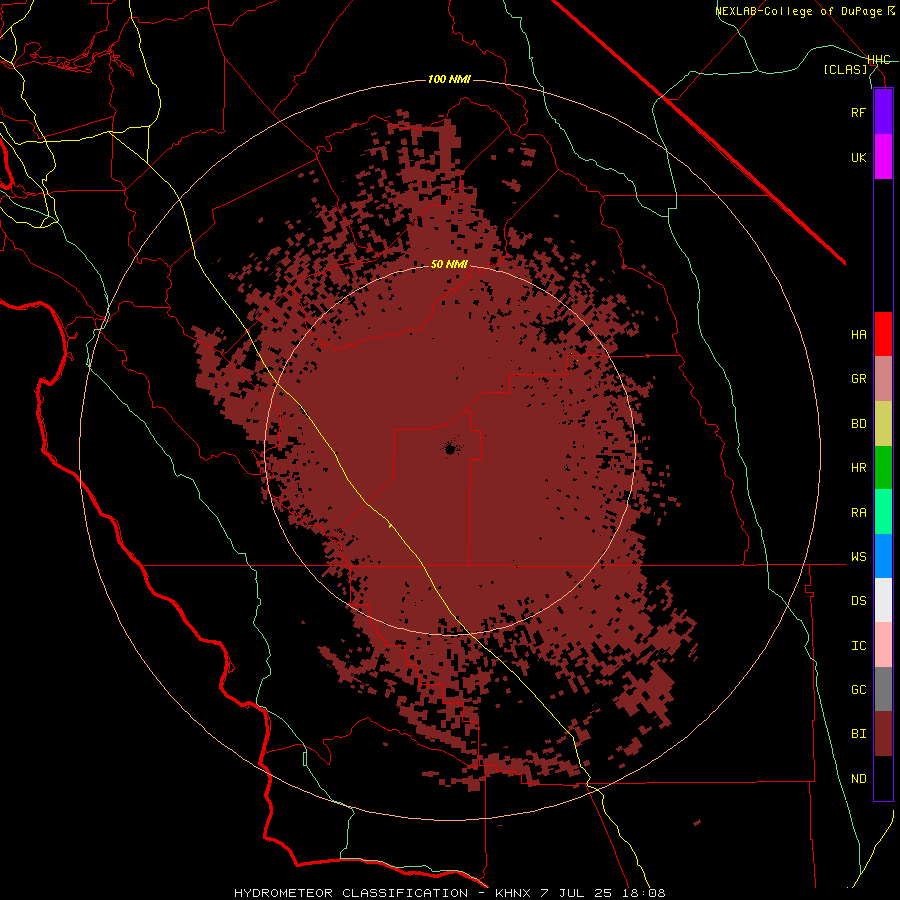900x900 pixels.
Task: Click the DS white legend swatch
Action: coord(883,600)
